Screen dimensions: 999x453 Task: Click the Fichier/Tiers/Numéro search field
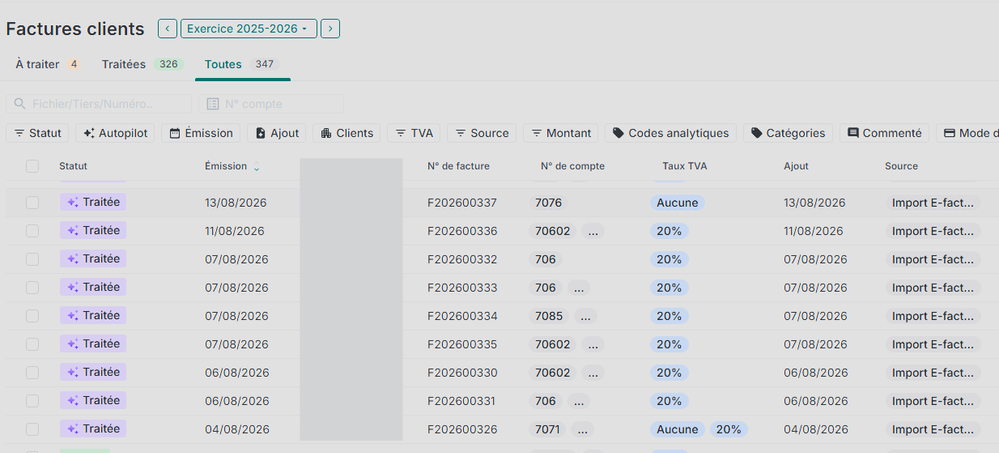coord(99,104)
